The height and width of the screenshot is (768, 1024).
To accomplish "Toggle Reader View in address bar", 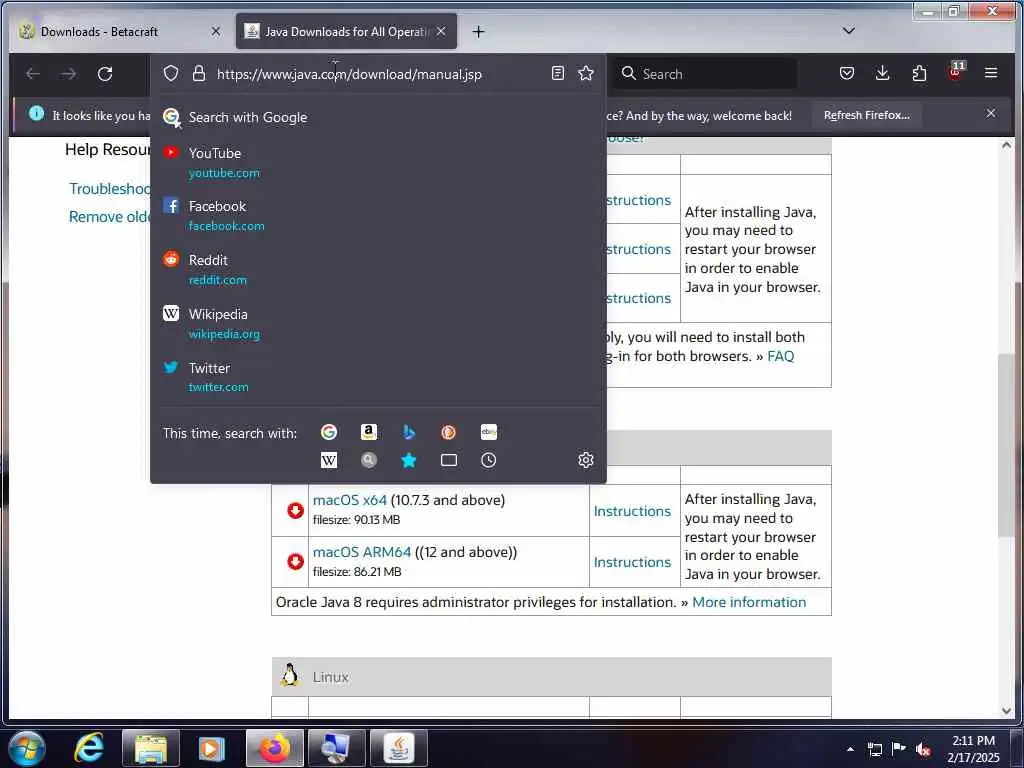I will point(558,73).
